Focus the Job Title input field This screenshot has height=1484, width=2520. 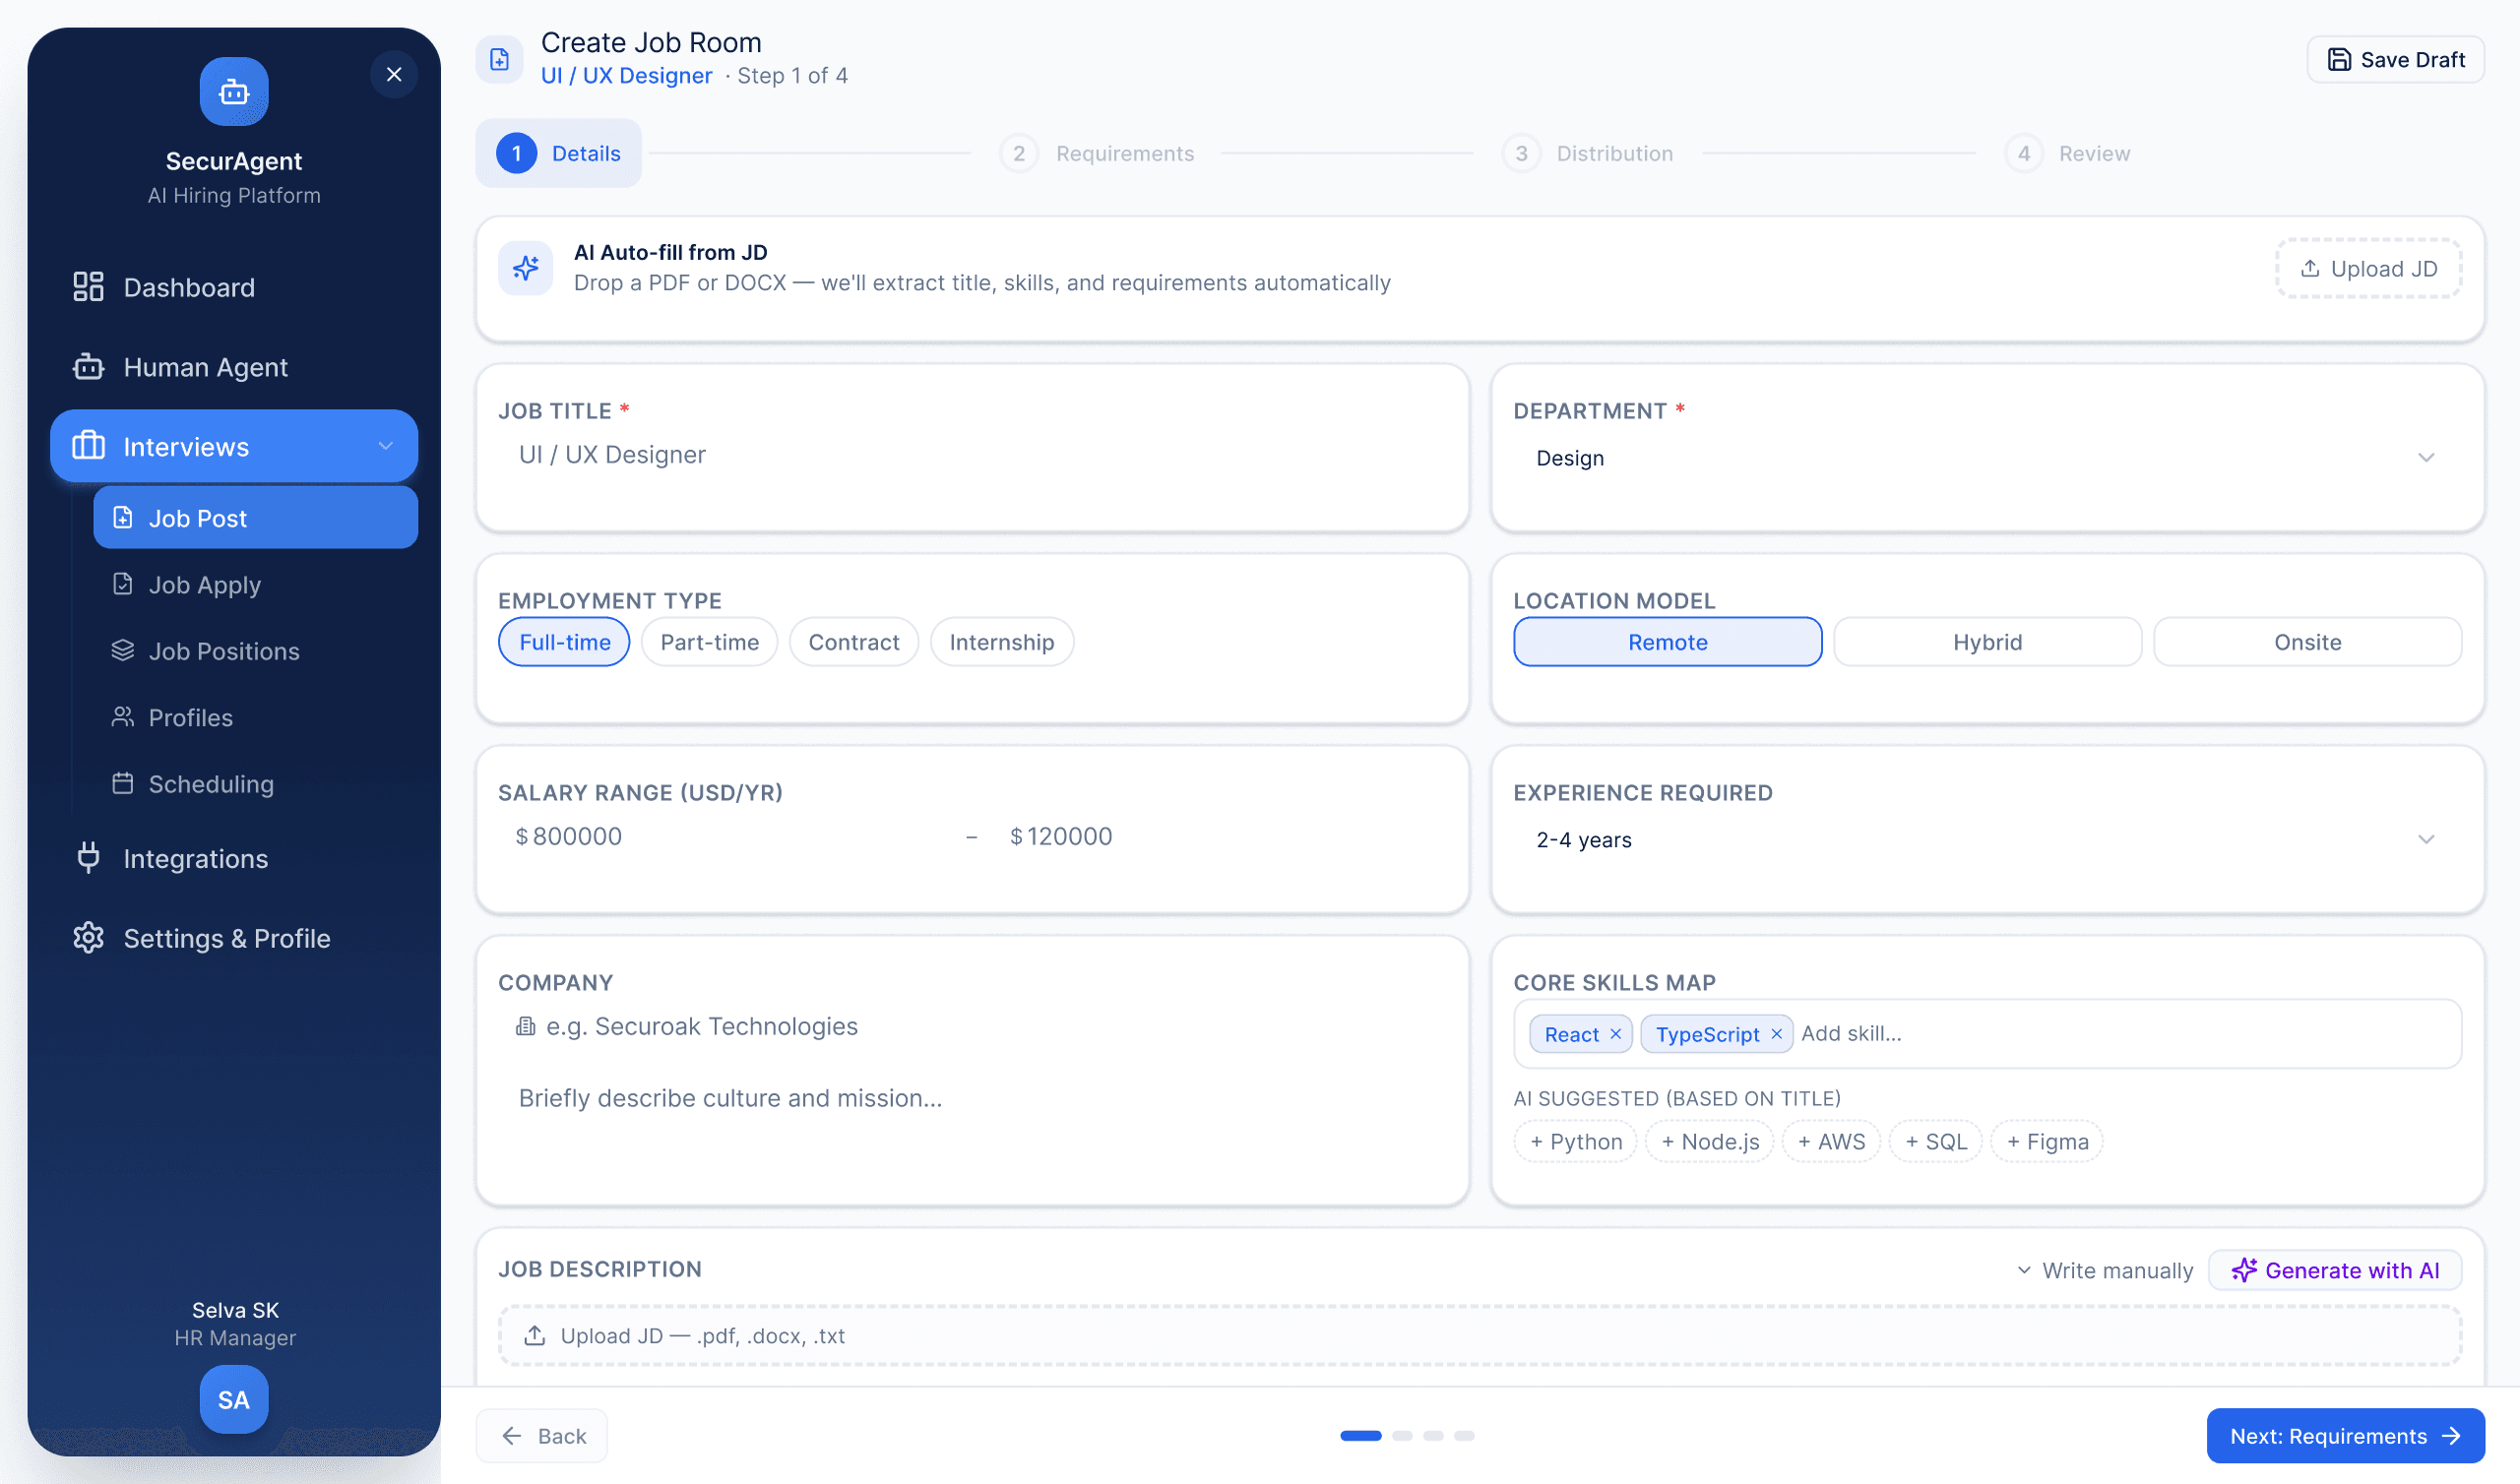(x=973, y=455)
